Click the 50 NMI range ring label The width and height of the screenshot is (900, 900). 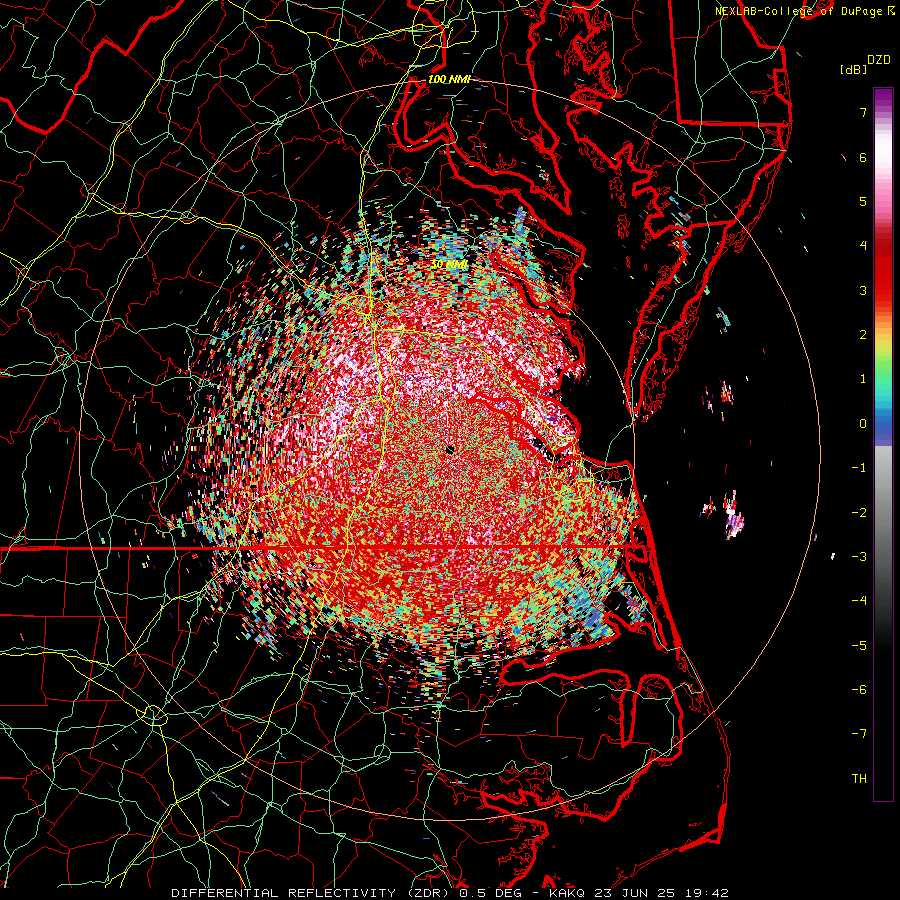[449, 265]
